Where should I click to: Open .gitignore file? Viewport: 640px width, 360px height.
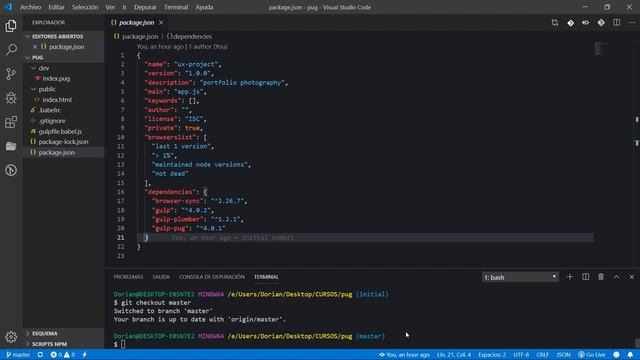point(52,121)
